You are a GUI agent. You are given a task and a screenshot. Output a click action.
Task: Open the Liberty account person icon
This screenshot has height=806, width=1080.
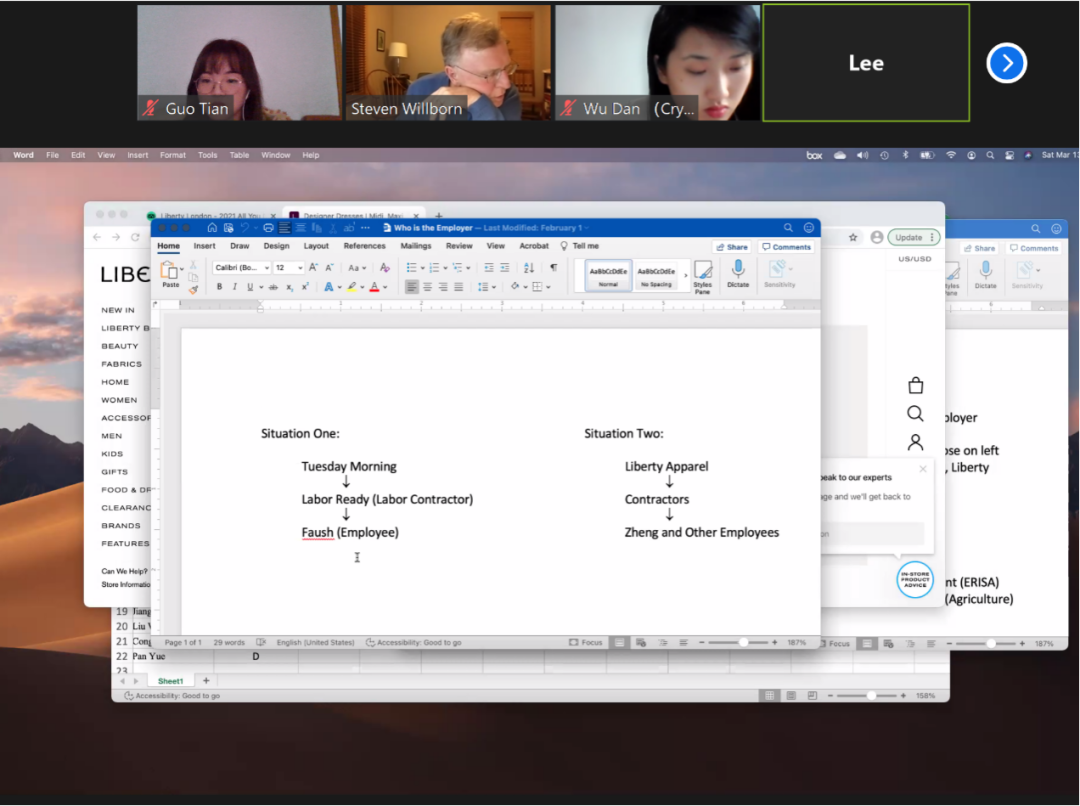click(915, 442)
